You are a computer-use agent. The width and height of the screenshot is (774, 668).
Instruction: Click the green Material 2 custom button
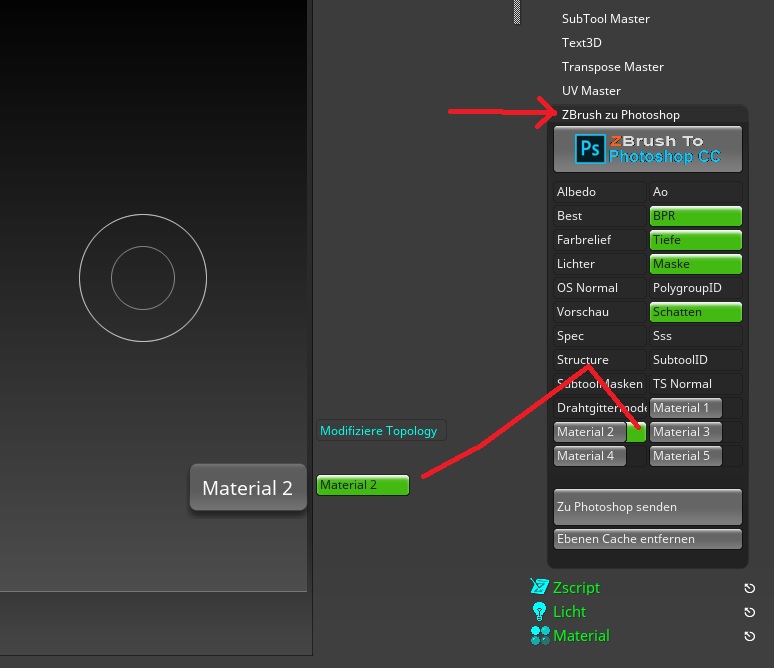click(x=363, y=485)
